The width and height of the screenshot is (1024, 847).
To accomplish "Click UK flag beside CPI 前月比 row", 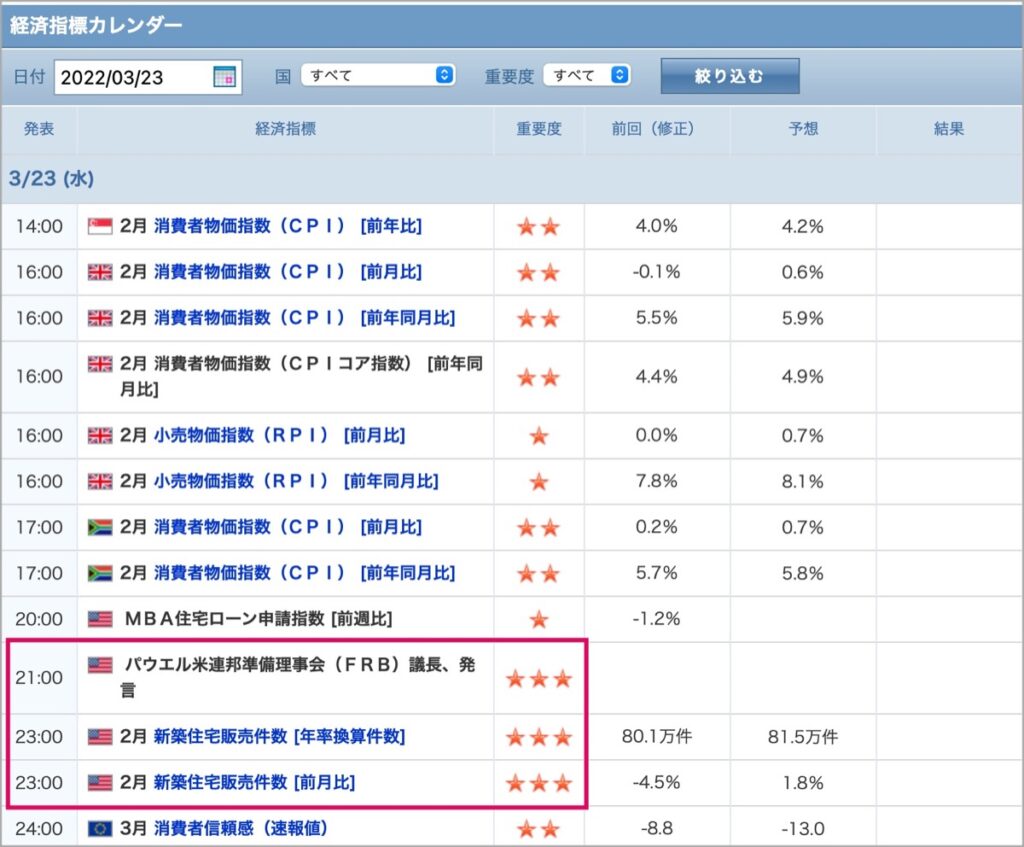I will click(x=100, y=272).
